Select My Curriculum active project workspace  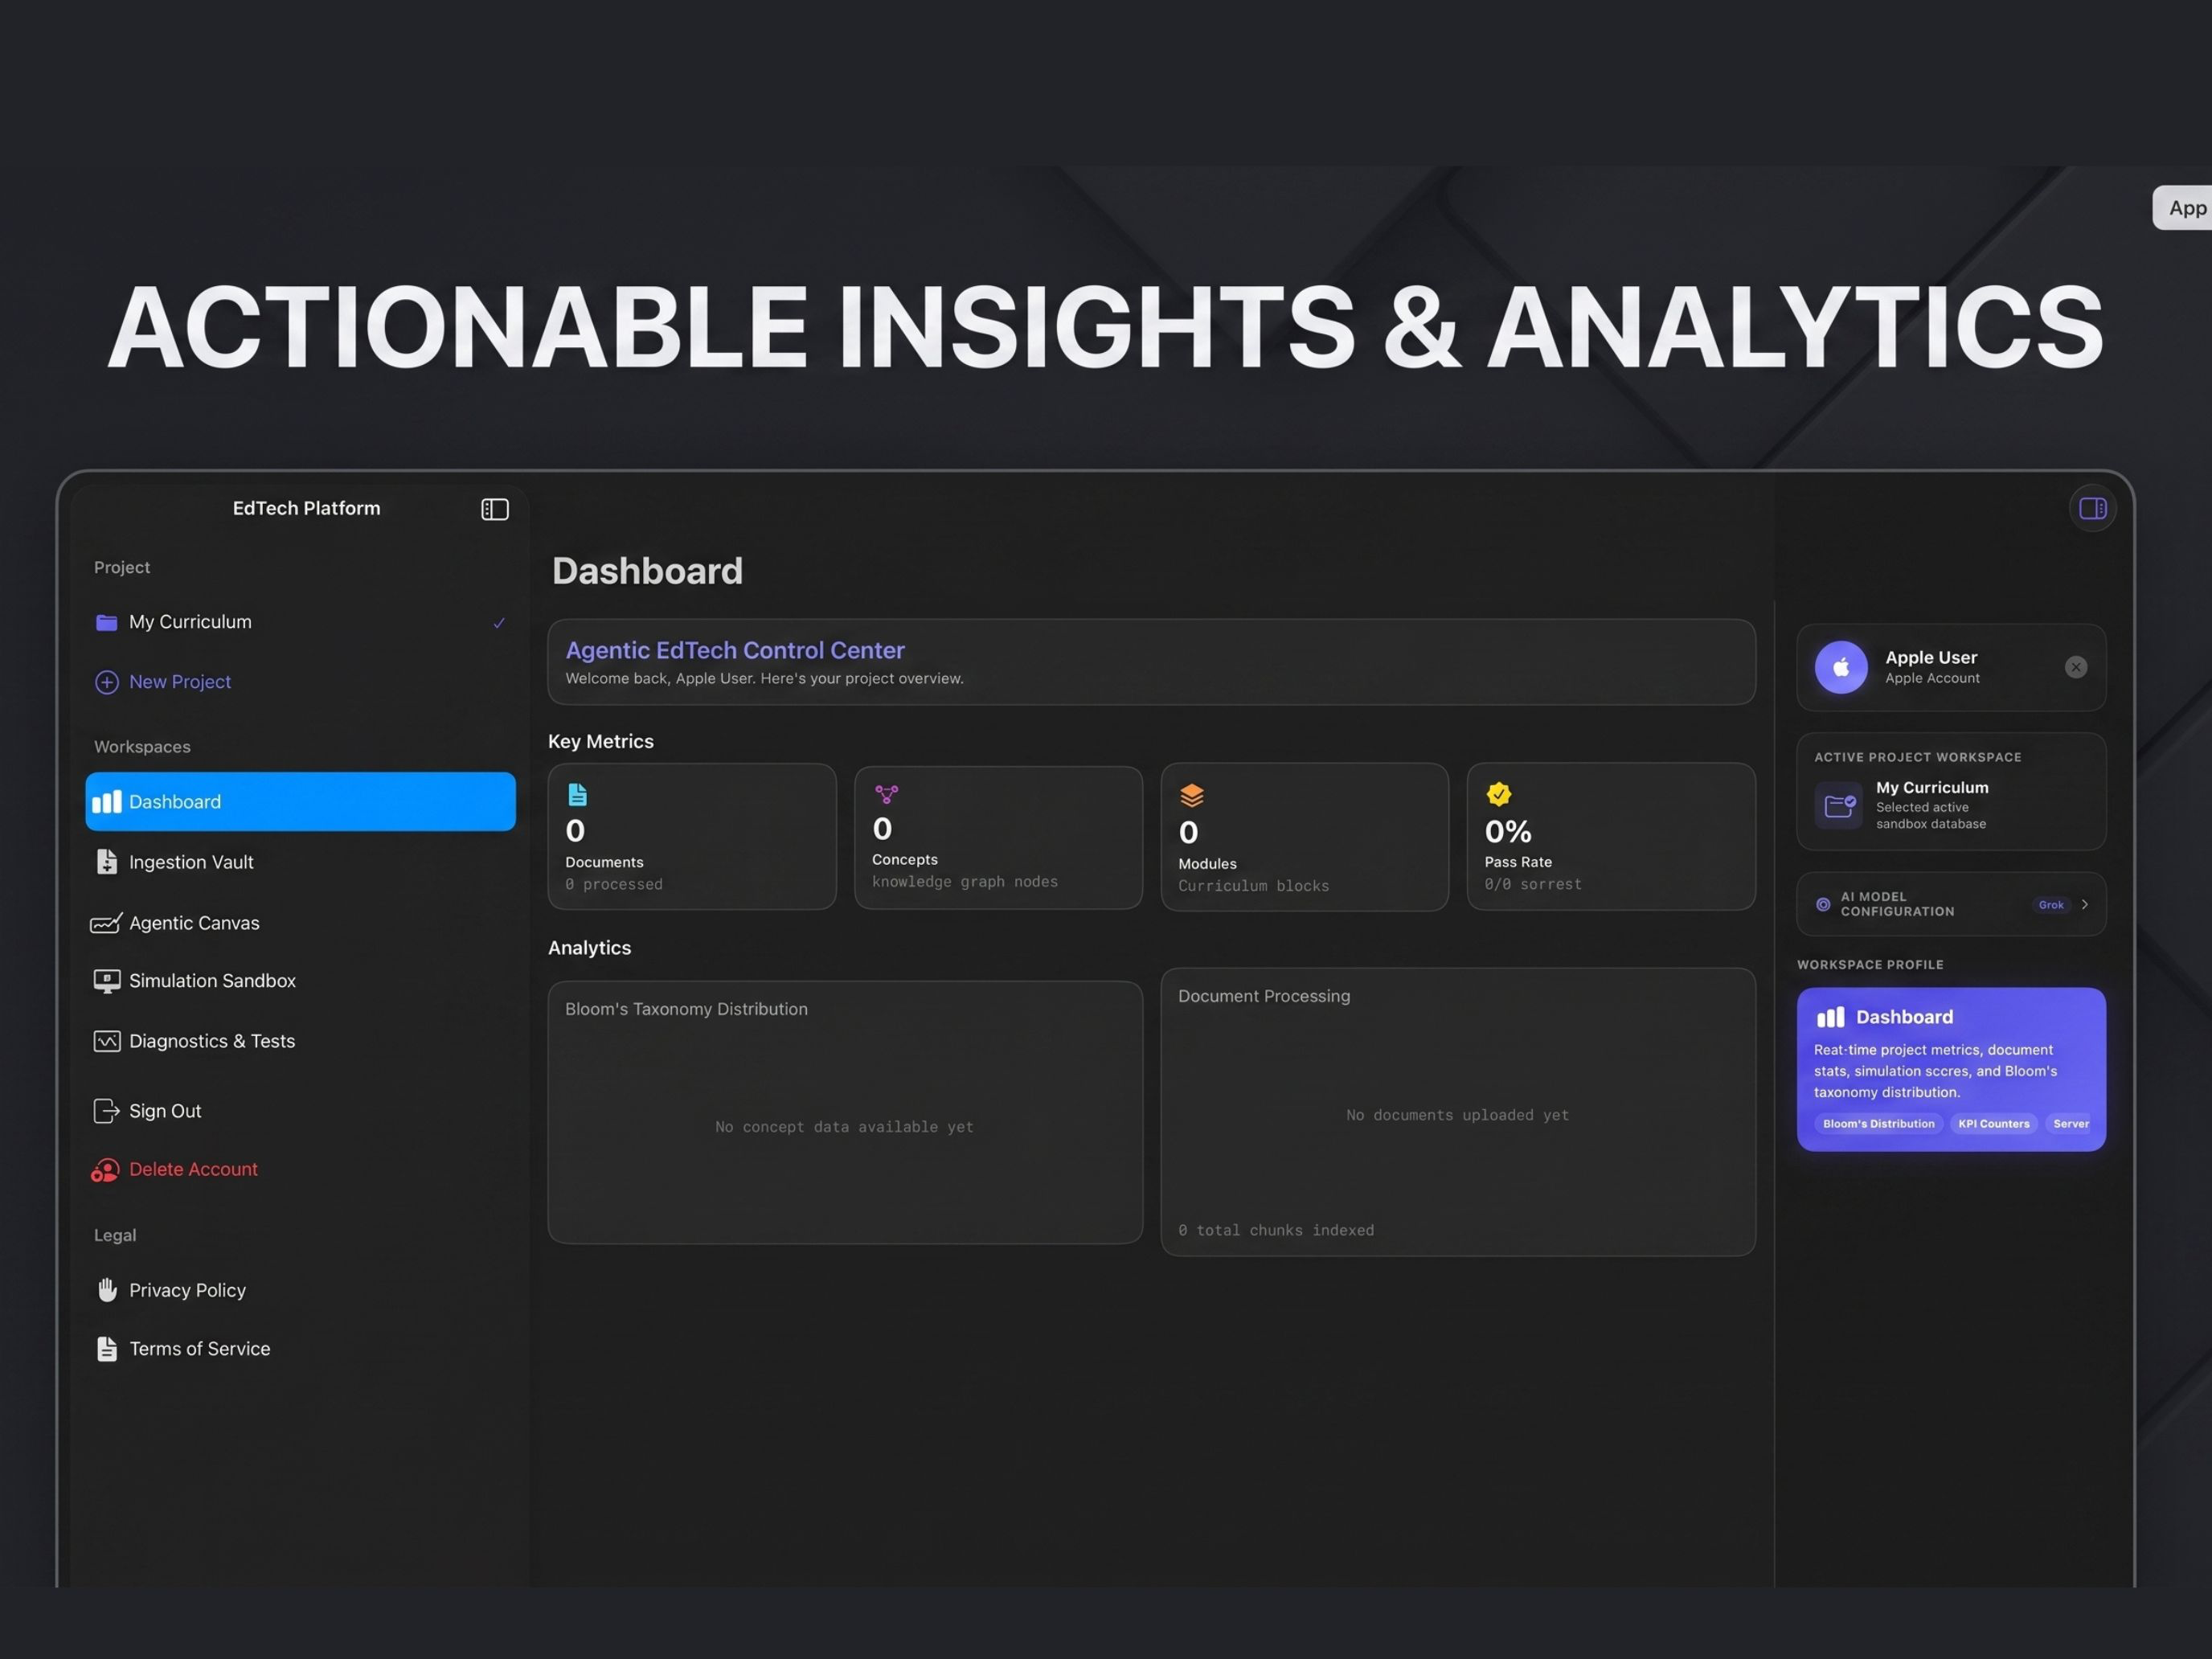coord(1951,791)
